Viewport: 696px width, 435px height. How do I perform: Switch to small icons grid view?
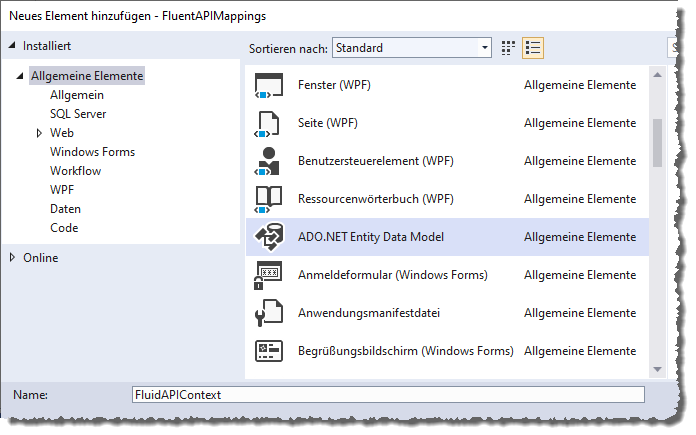508,48
